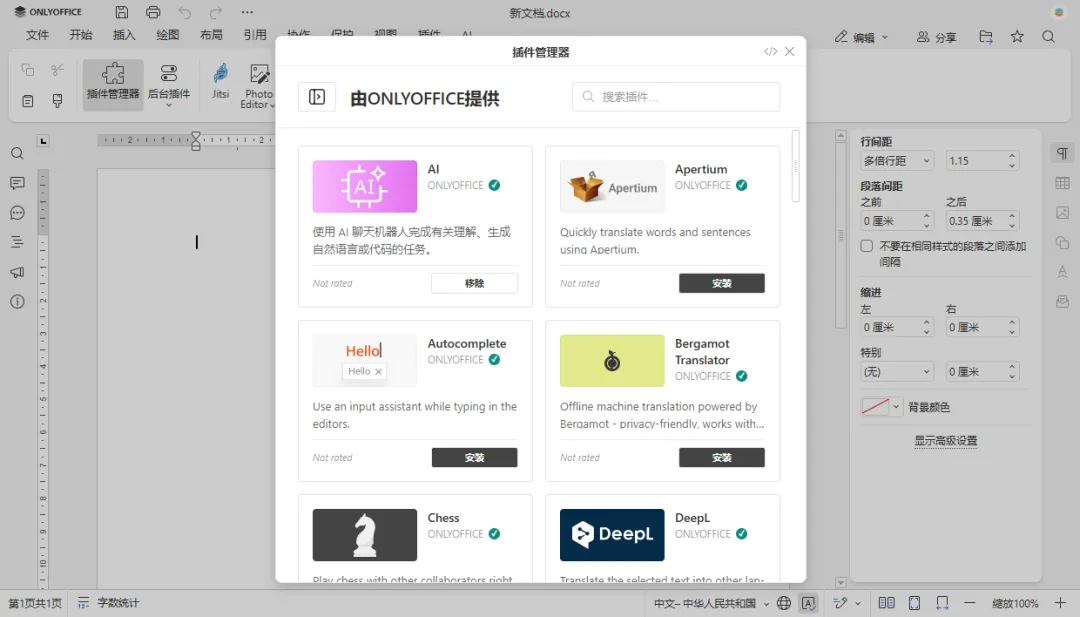
Task: Open the 插件管理器 plugin manager ribbon button
Action: tap(113, 85)
